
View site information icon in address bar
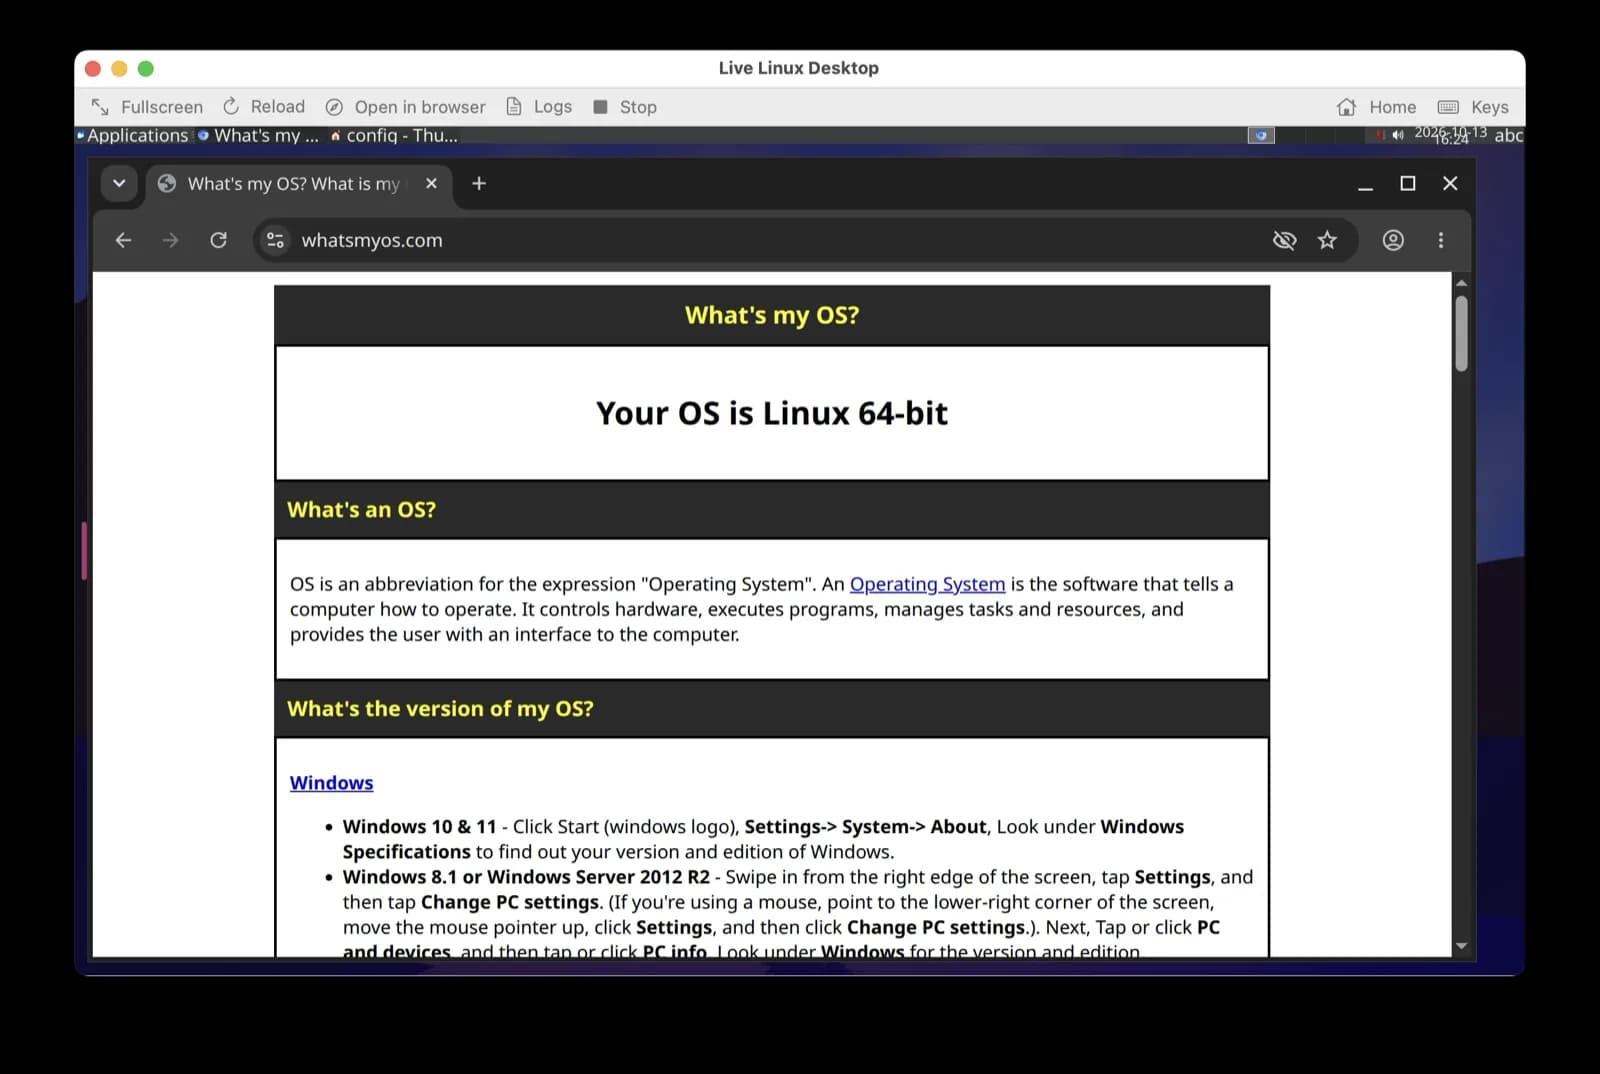[275, 240]
